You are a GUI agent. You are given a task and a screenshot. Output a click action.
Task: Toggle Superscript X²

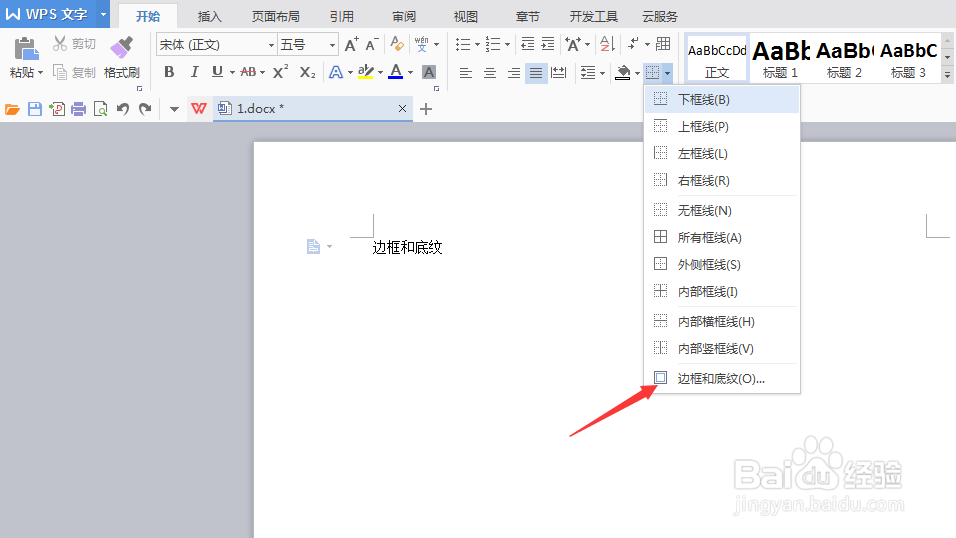click(x=280, y=72)
